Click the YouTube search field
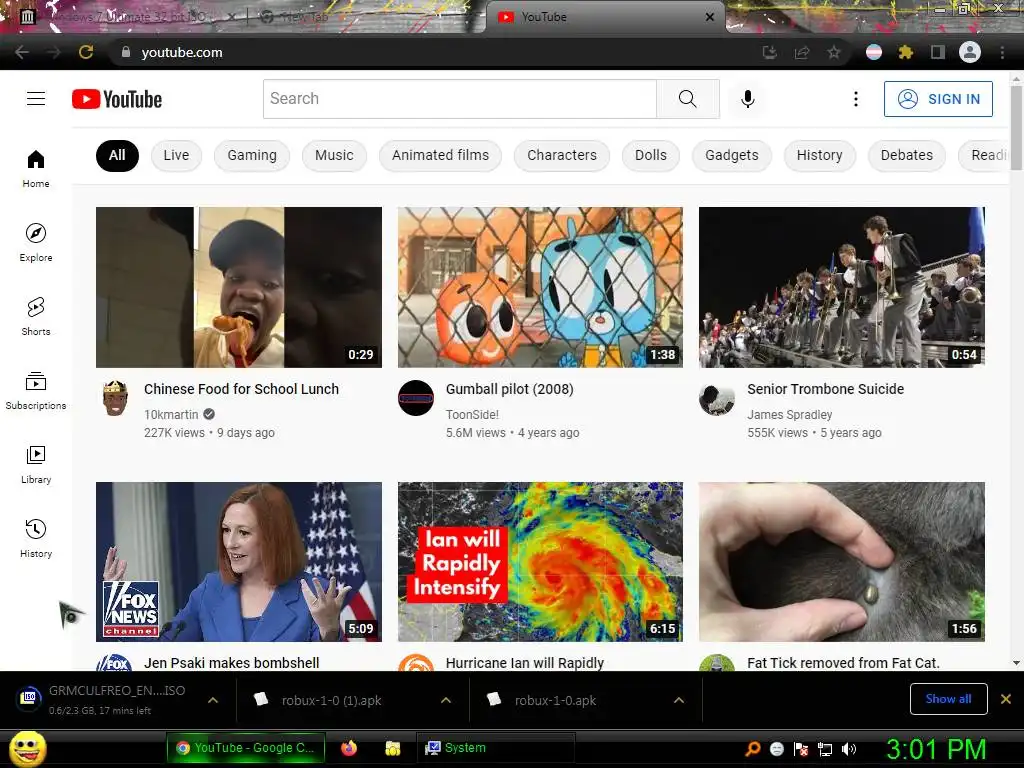 [460, 99]
